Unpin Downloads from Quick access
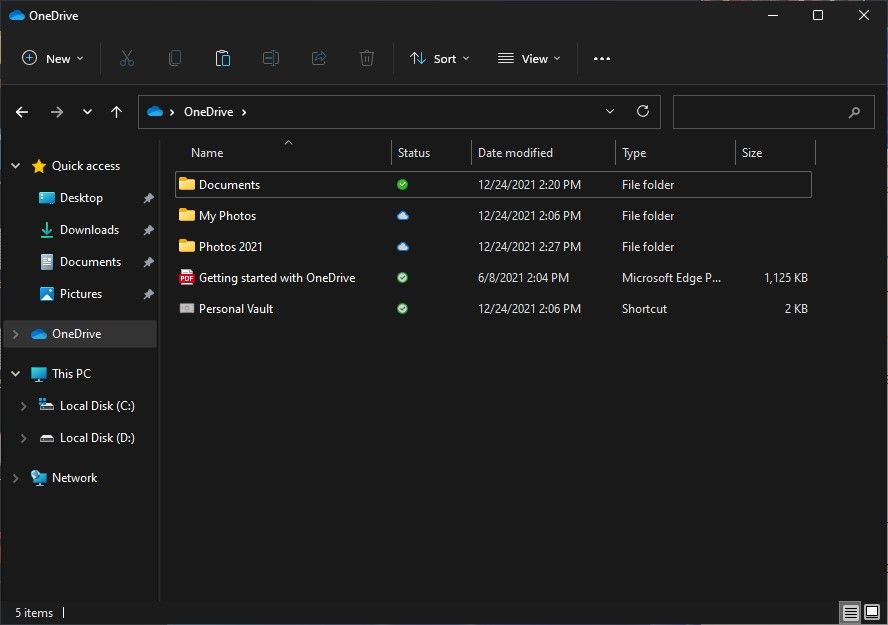Viewport: 888px width, 625px height. [147, 229]
